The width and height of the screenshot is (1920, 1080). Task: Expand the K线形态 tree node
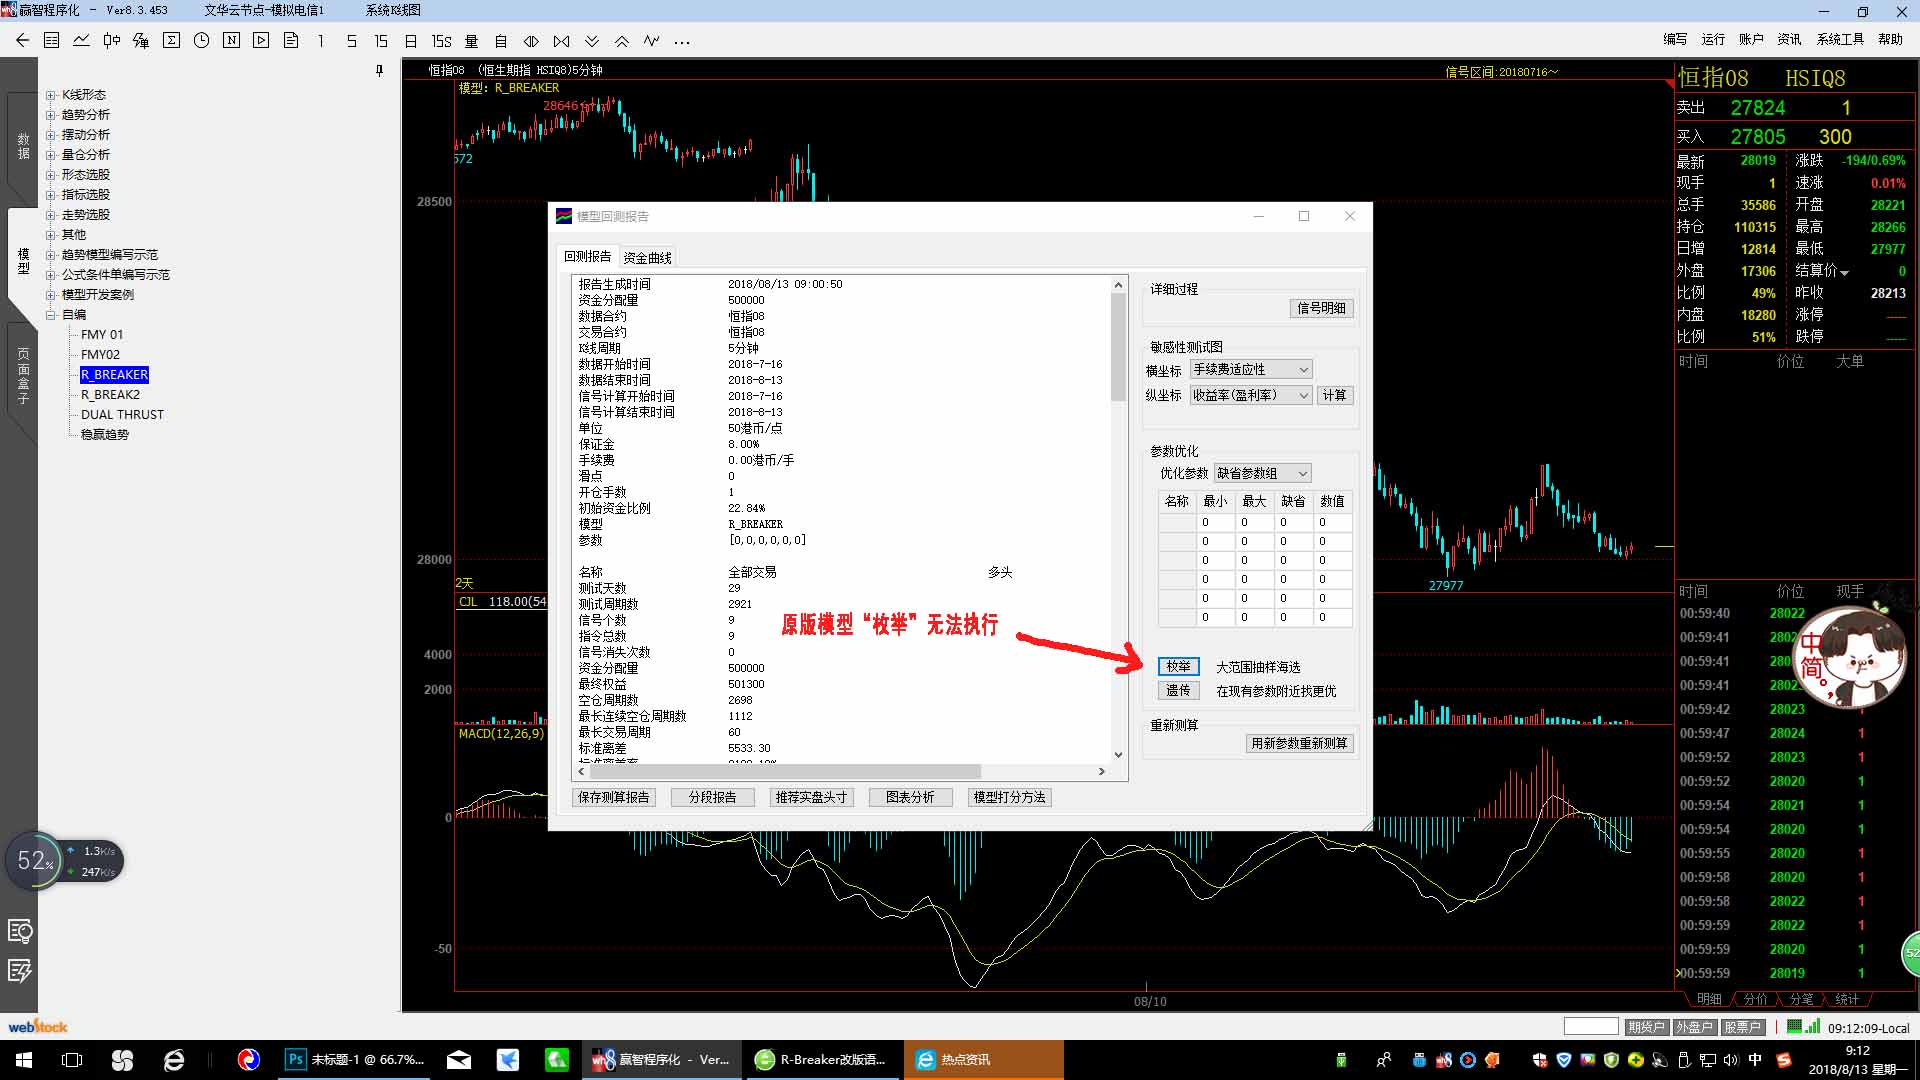(50, 95)
